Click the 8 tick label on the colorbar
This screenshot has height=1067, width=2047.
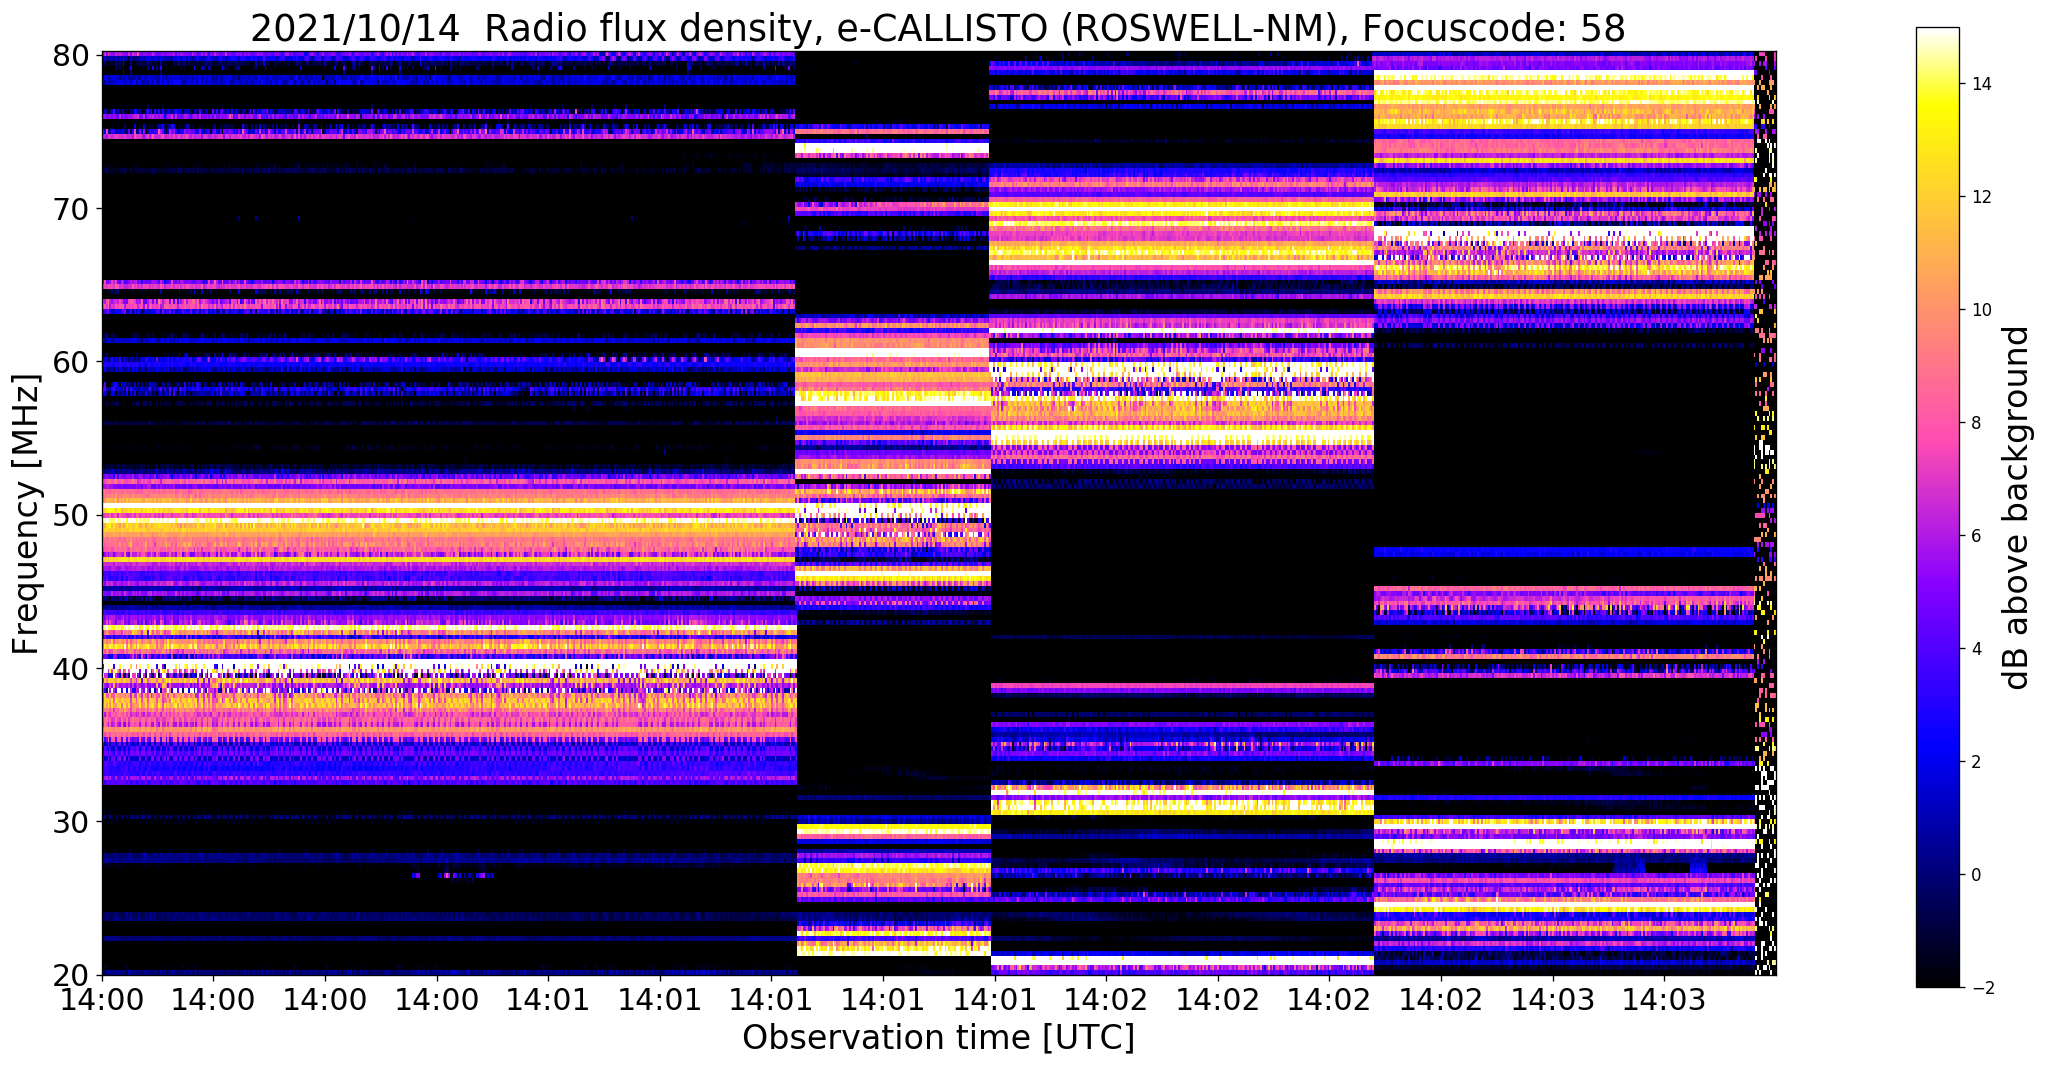pos(1974,423)
